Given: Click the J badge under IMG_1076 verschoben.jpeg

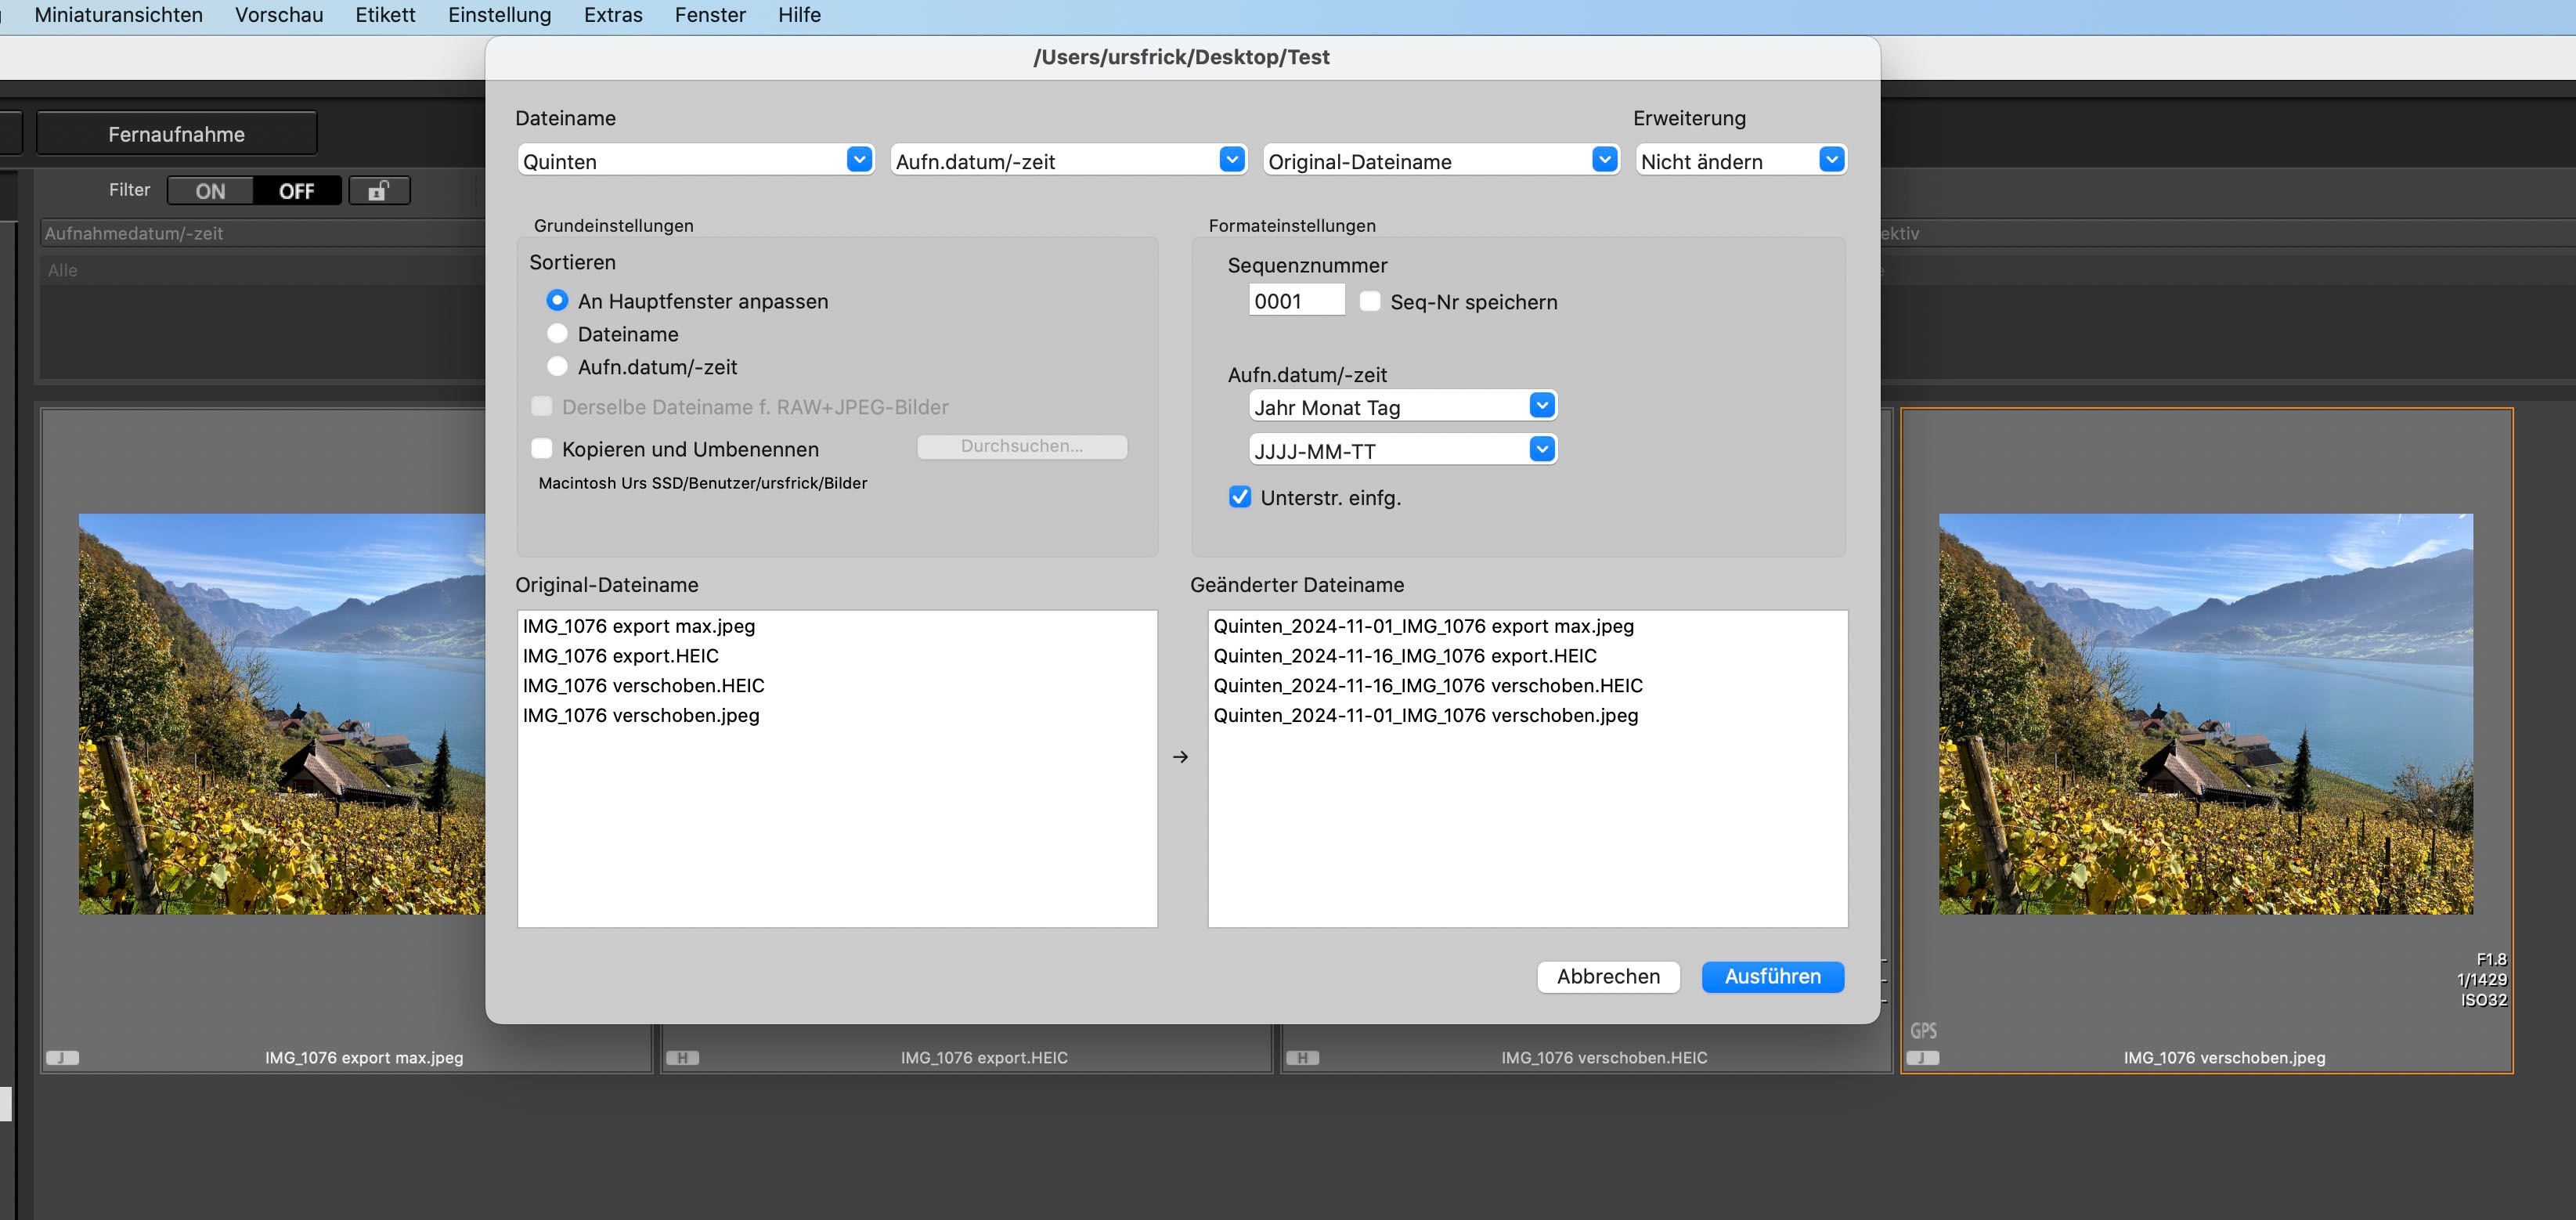Looking at the screenshot, I should click(1922, 1058).
